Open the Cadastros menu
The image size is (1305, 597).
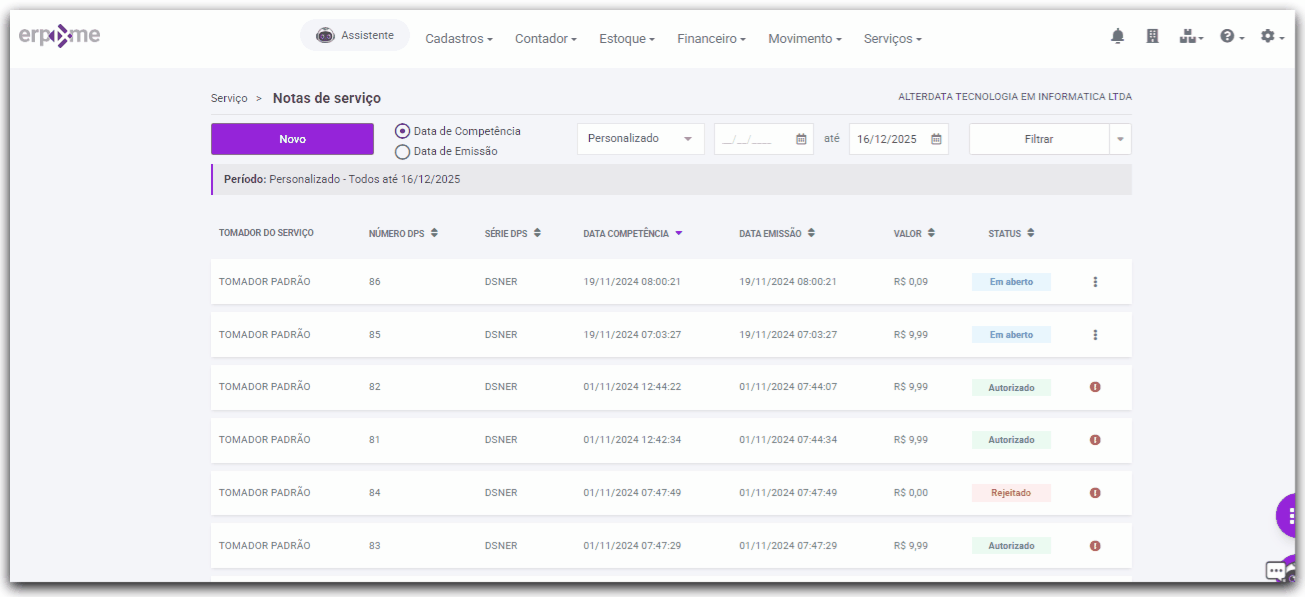click(x=459, y=39)
